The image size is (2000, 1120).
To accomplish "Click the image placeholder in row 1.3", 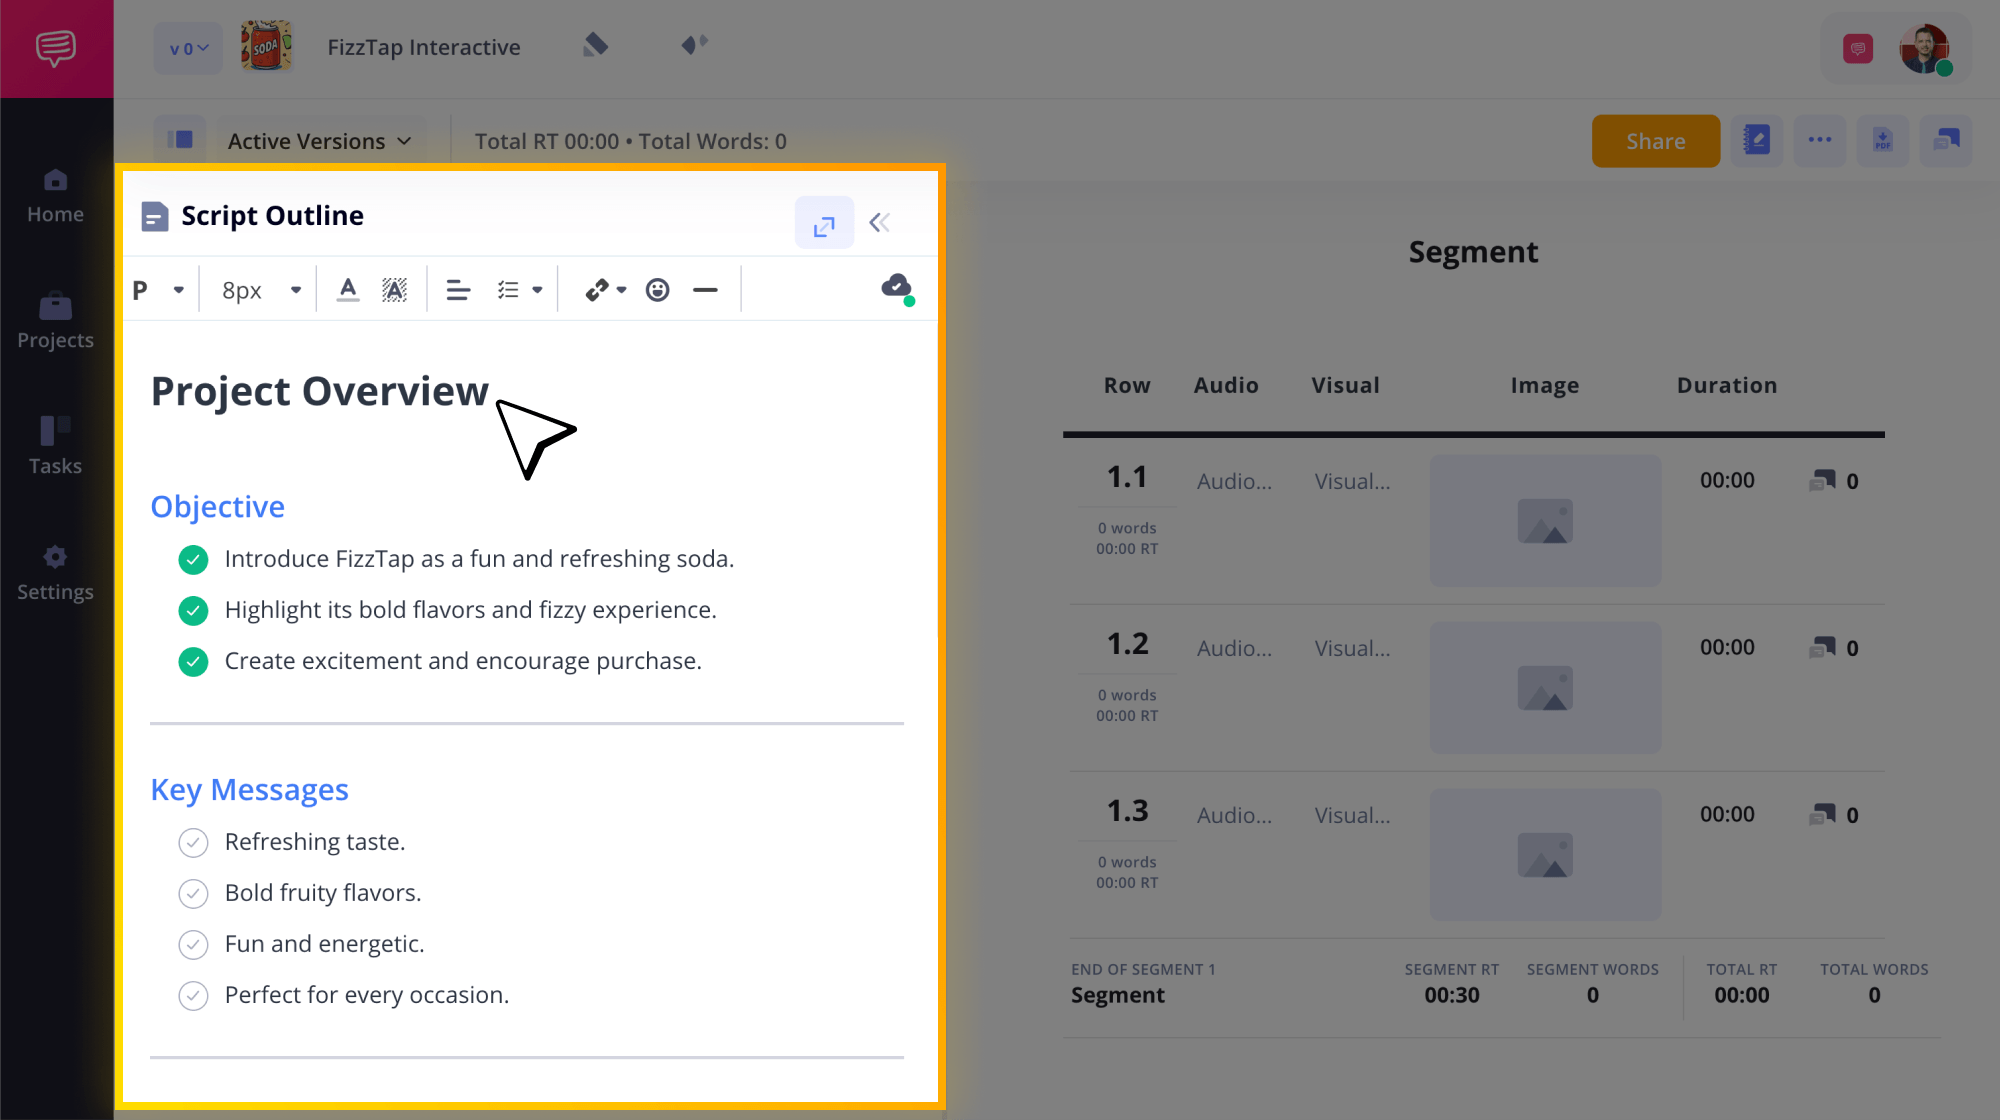I will (1545, 855).
